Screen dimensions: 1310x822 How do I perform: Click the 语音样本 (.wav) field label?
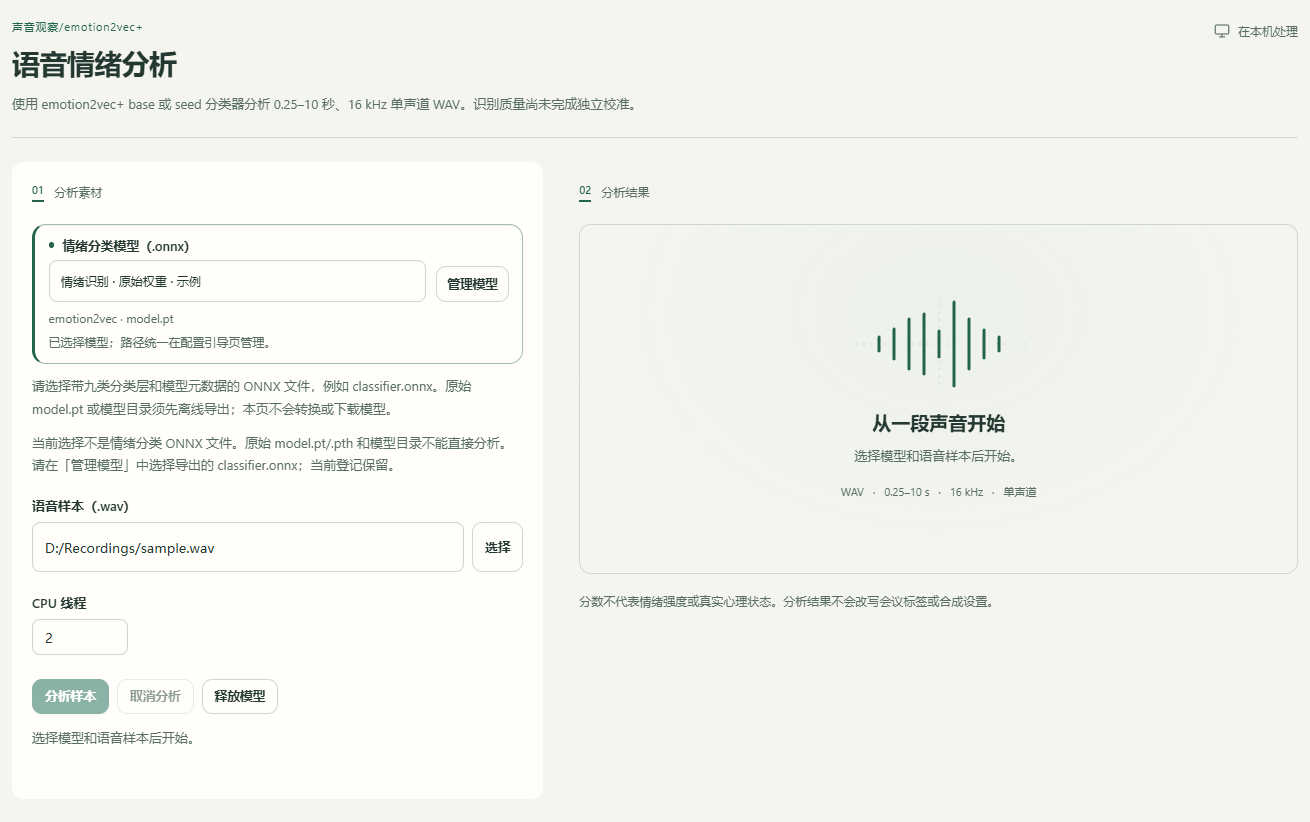coord(80,506)
